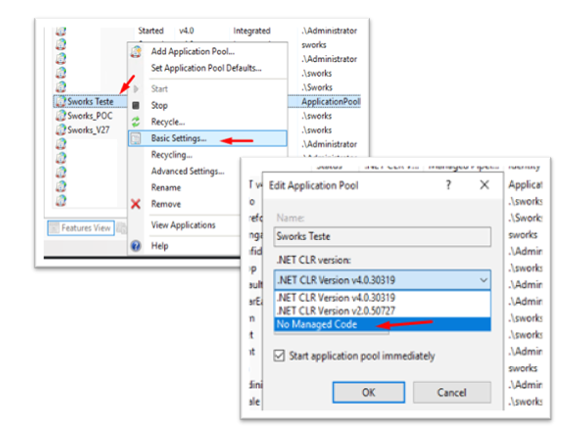The height and width of the screenshot is (435, 571).
Task: Toggle Start application pool immediately checkbox
Action: click(x=279, y=355)
